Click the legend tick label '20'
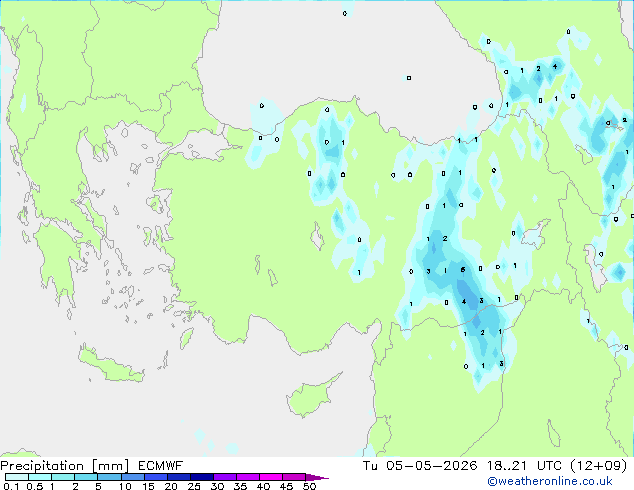Viewport: 634px width, 490px height. 171,486
